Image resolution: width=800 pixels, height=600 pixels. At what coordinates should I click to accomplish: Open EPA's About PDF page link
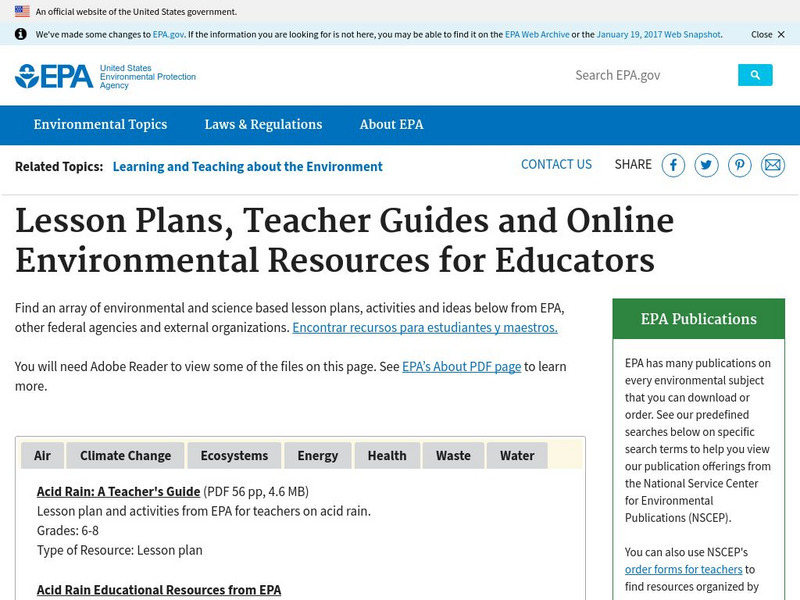[x=462, y=367]
